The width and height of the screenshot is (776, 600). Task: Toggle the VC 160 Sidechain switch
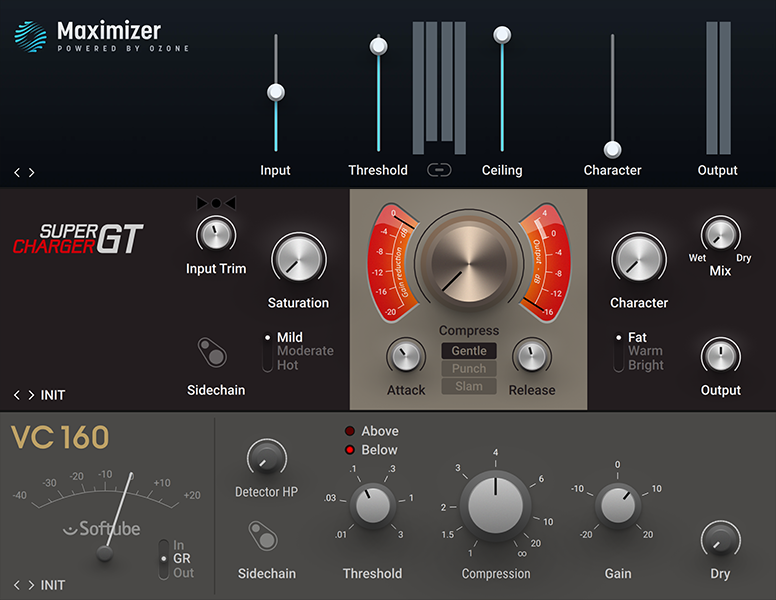263,536
